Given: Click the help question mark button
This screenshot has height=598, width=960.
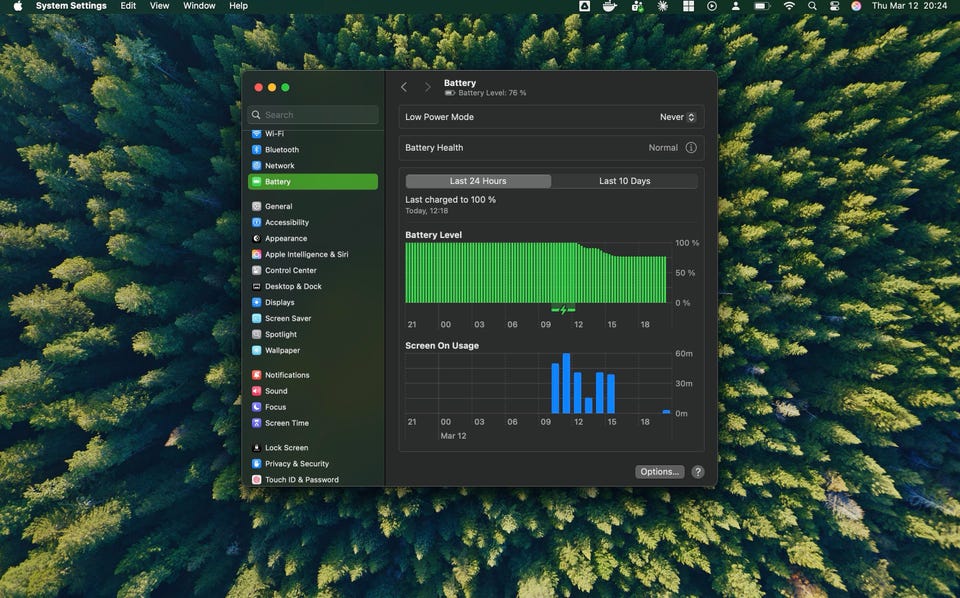Looking at the screenshot, I should (x=698, y=472).
